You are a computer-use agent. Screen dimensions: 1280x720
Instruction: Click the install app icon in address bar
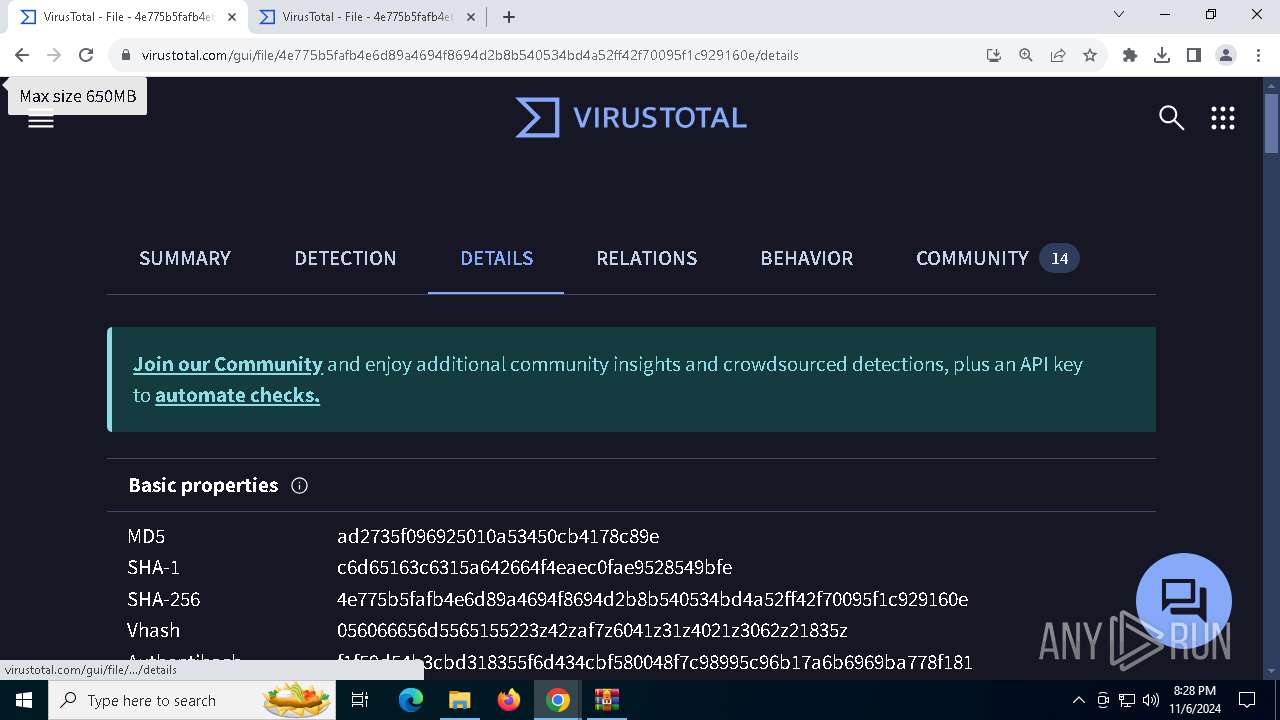(x=994, y=55)
